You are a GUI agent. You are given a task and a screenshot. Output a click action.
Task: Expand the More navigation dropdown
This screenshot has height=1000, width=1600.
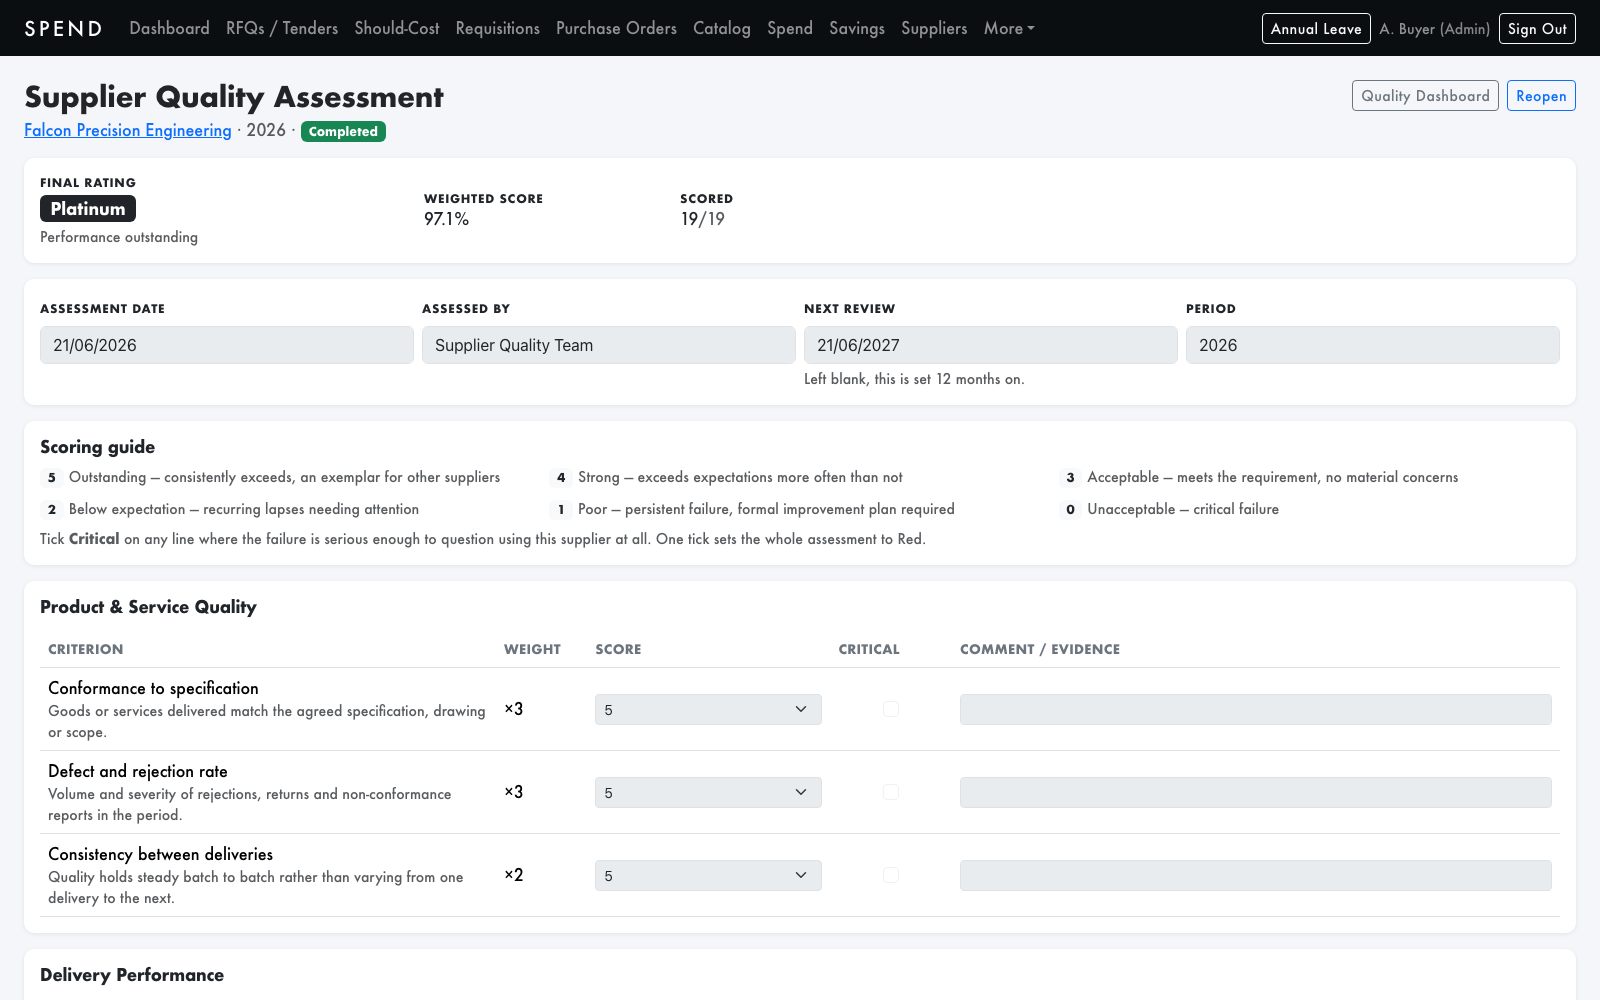[x=1009, y=28]
